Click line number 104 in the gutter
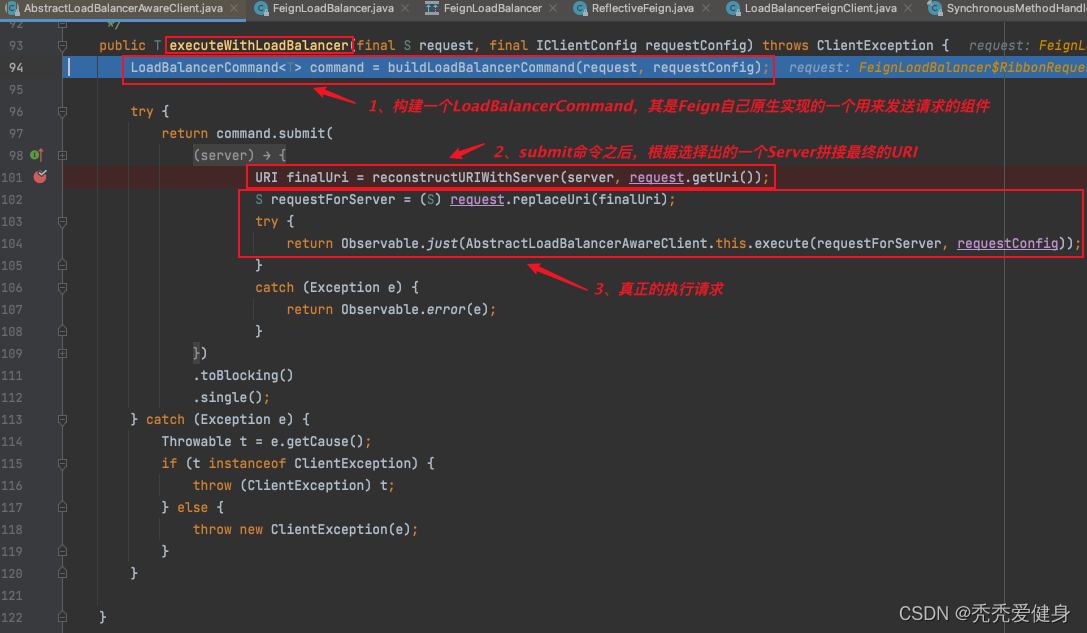Image resolution: width=1087 pixels, height=633 pixels. click(12, 243)
